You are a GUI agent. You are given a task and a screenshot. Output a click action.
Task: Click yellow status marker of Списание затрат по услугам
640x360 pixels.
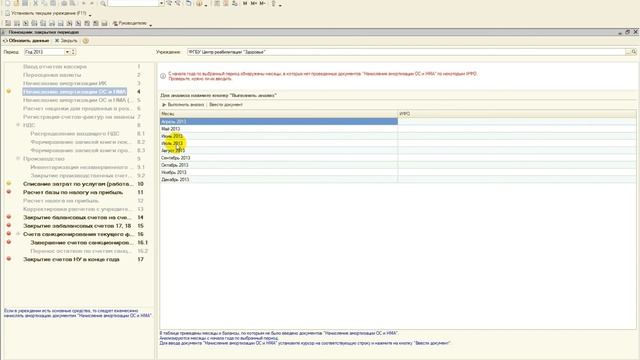click(x=9, y=184)
